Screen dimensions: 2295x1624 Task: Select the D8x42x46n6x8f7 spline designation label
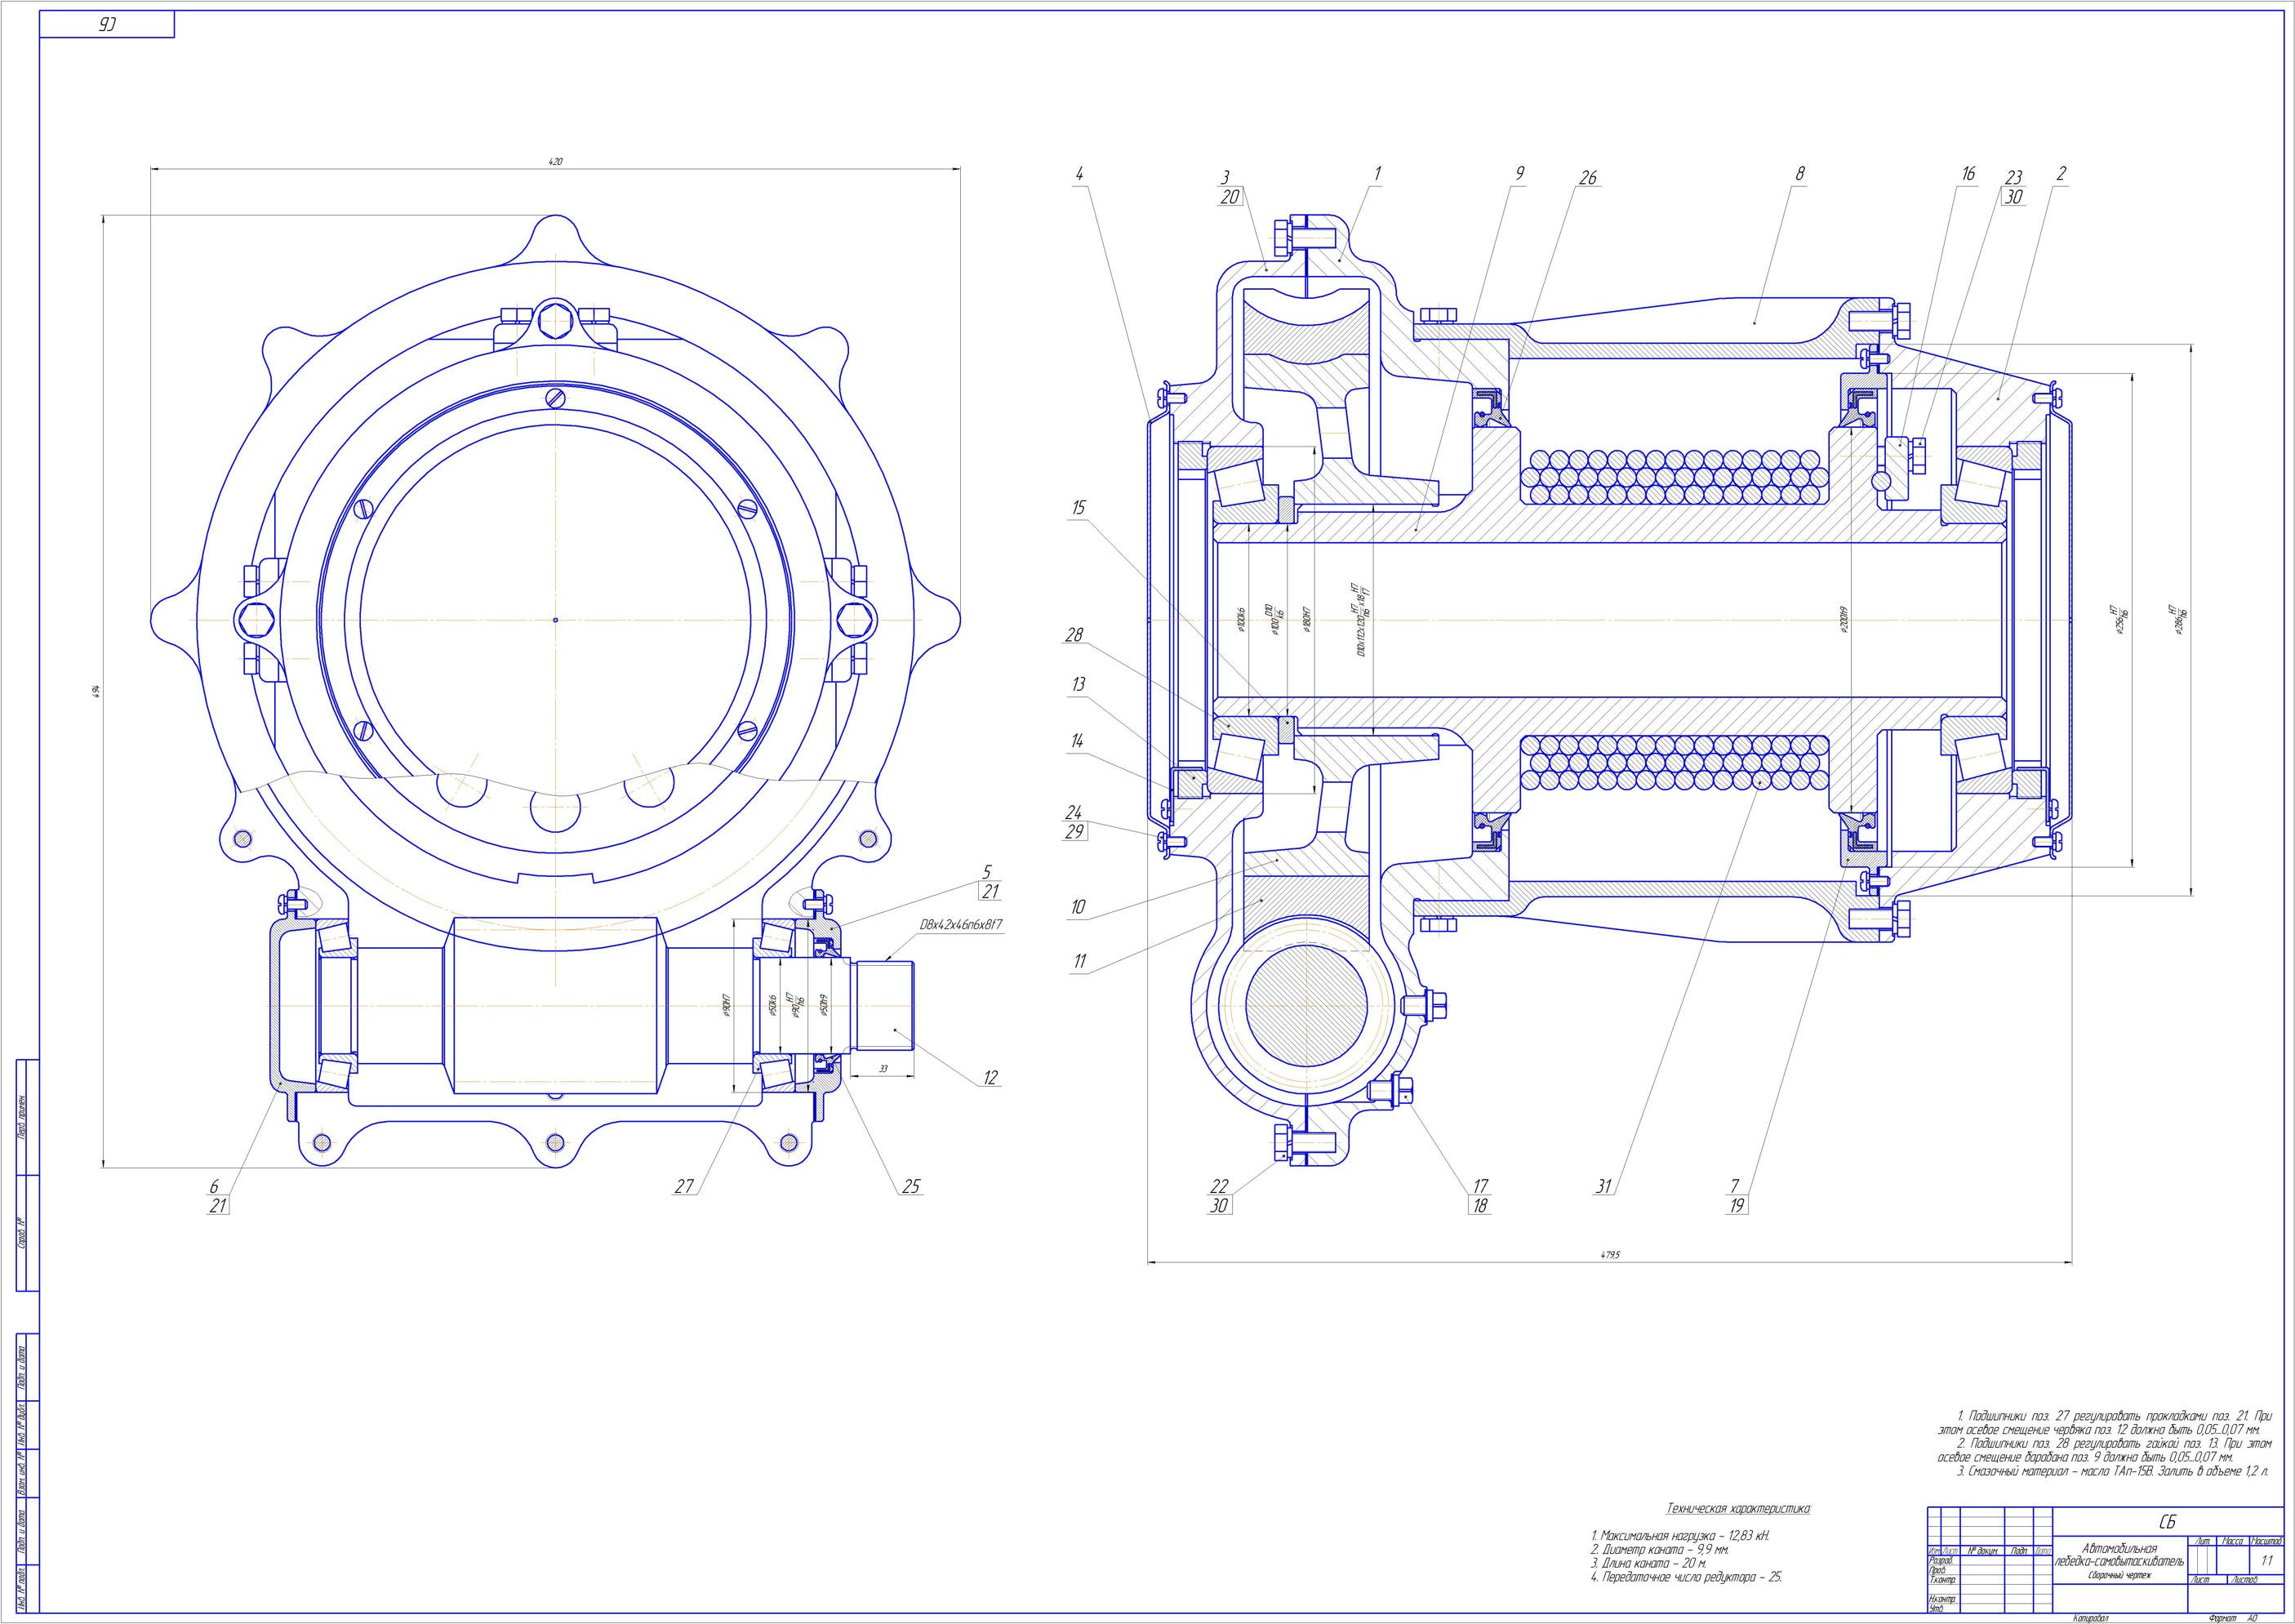pos(961,926)
